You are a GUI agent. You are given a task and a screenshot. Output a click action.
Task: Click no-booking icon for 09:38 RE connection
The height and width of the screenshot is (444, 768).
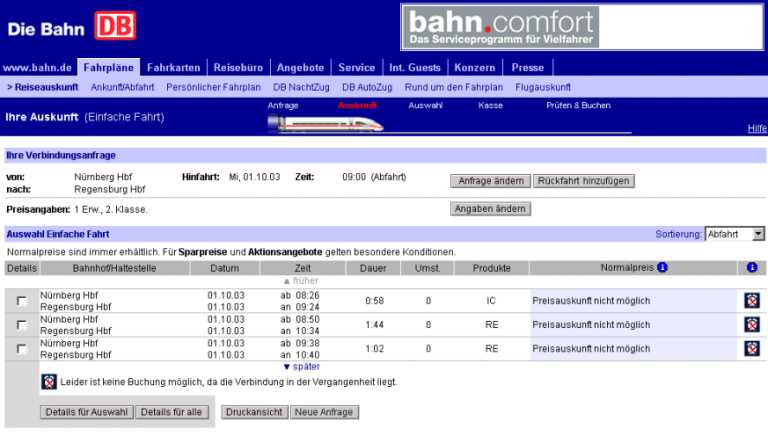pos(752,348)
